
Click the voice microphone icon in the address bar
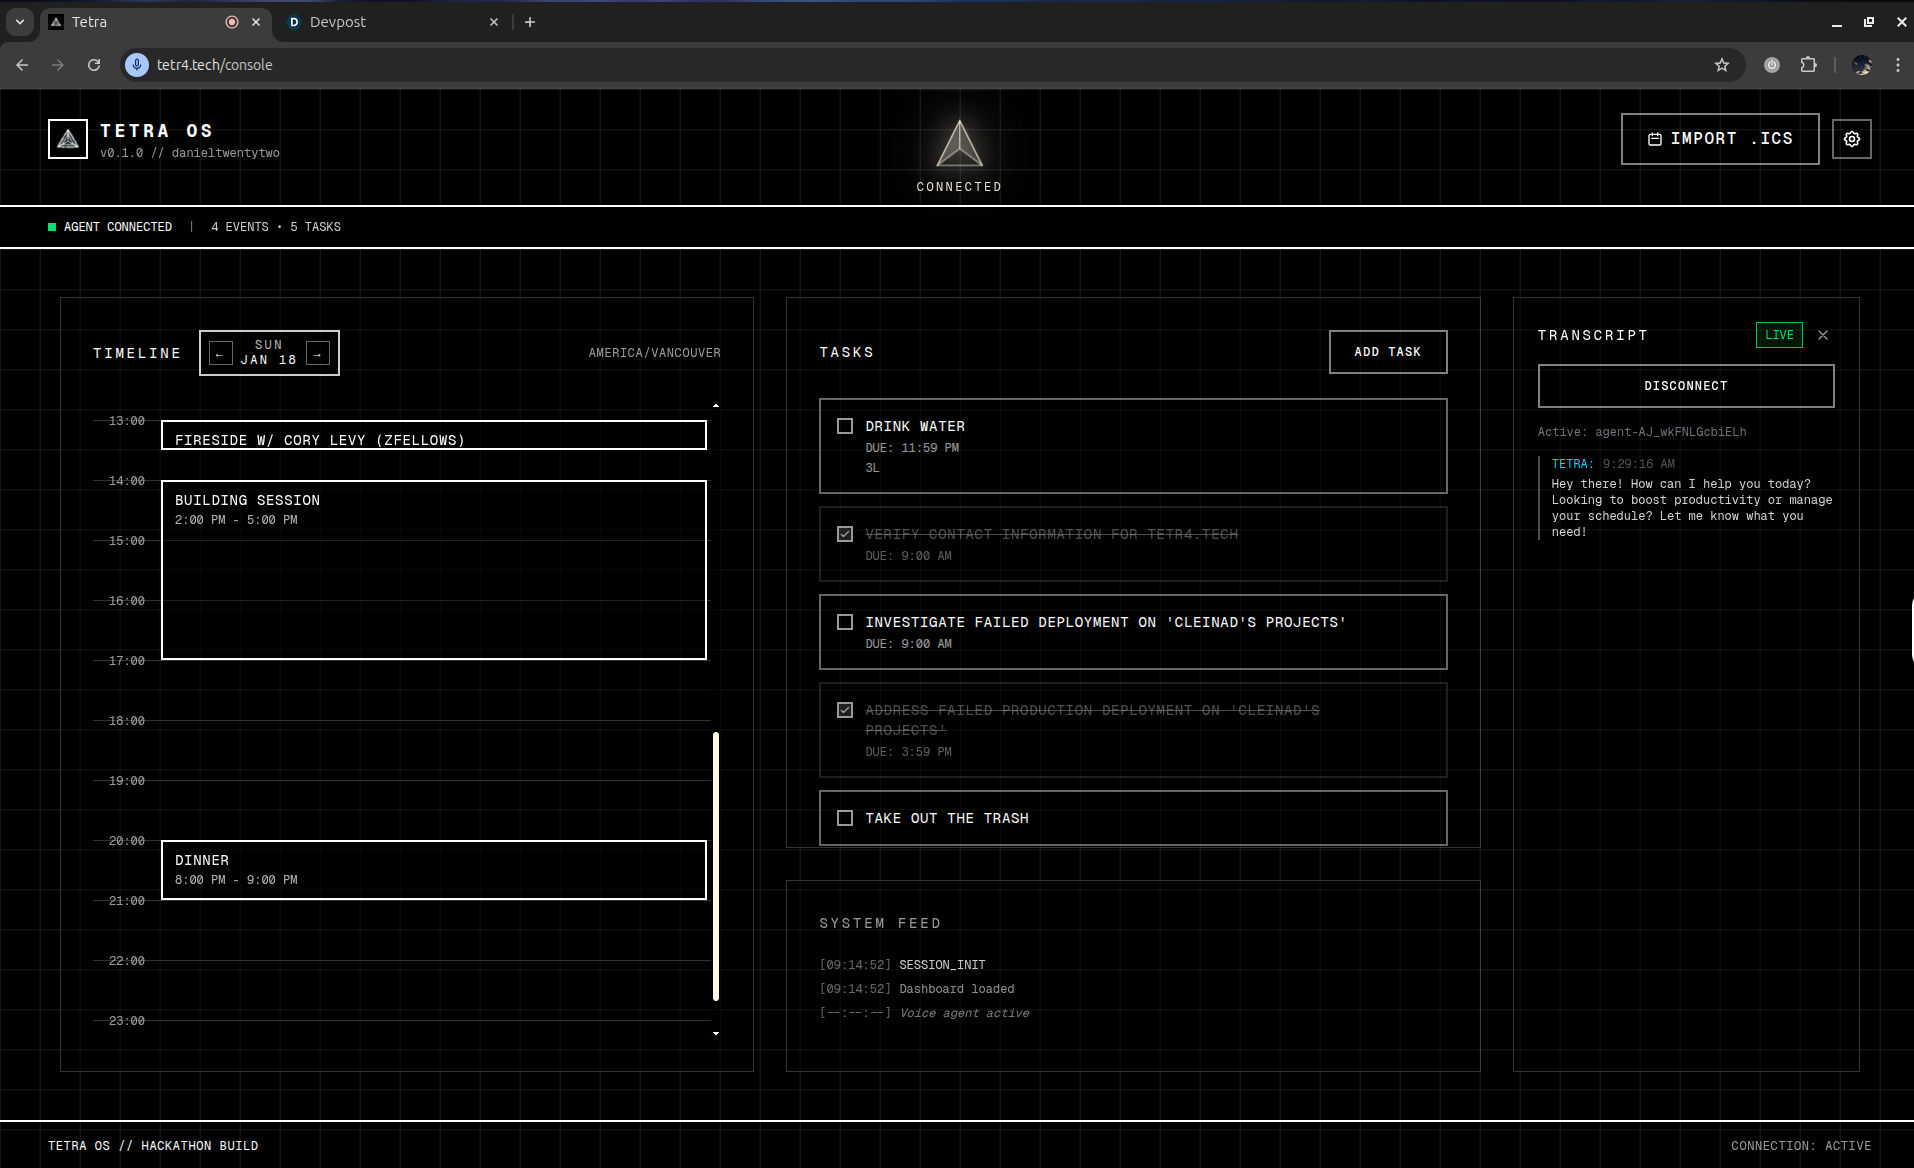click(137, 65)
